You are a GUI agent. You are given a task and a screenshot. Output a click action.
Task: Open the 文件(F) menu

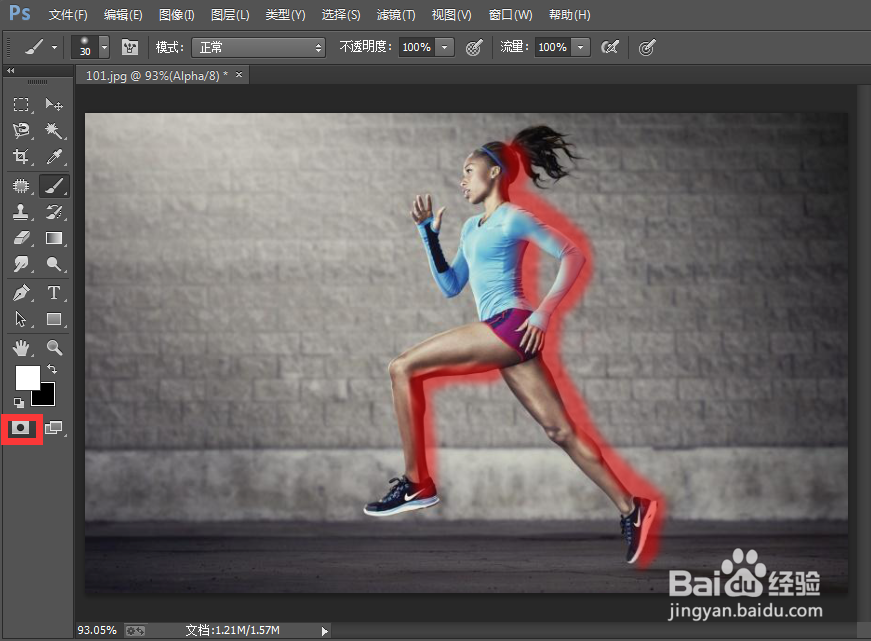coord(68,15)
